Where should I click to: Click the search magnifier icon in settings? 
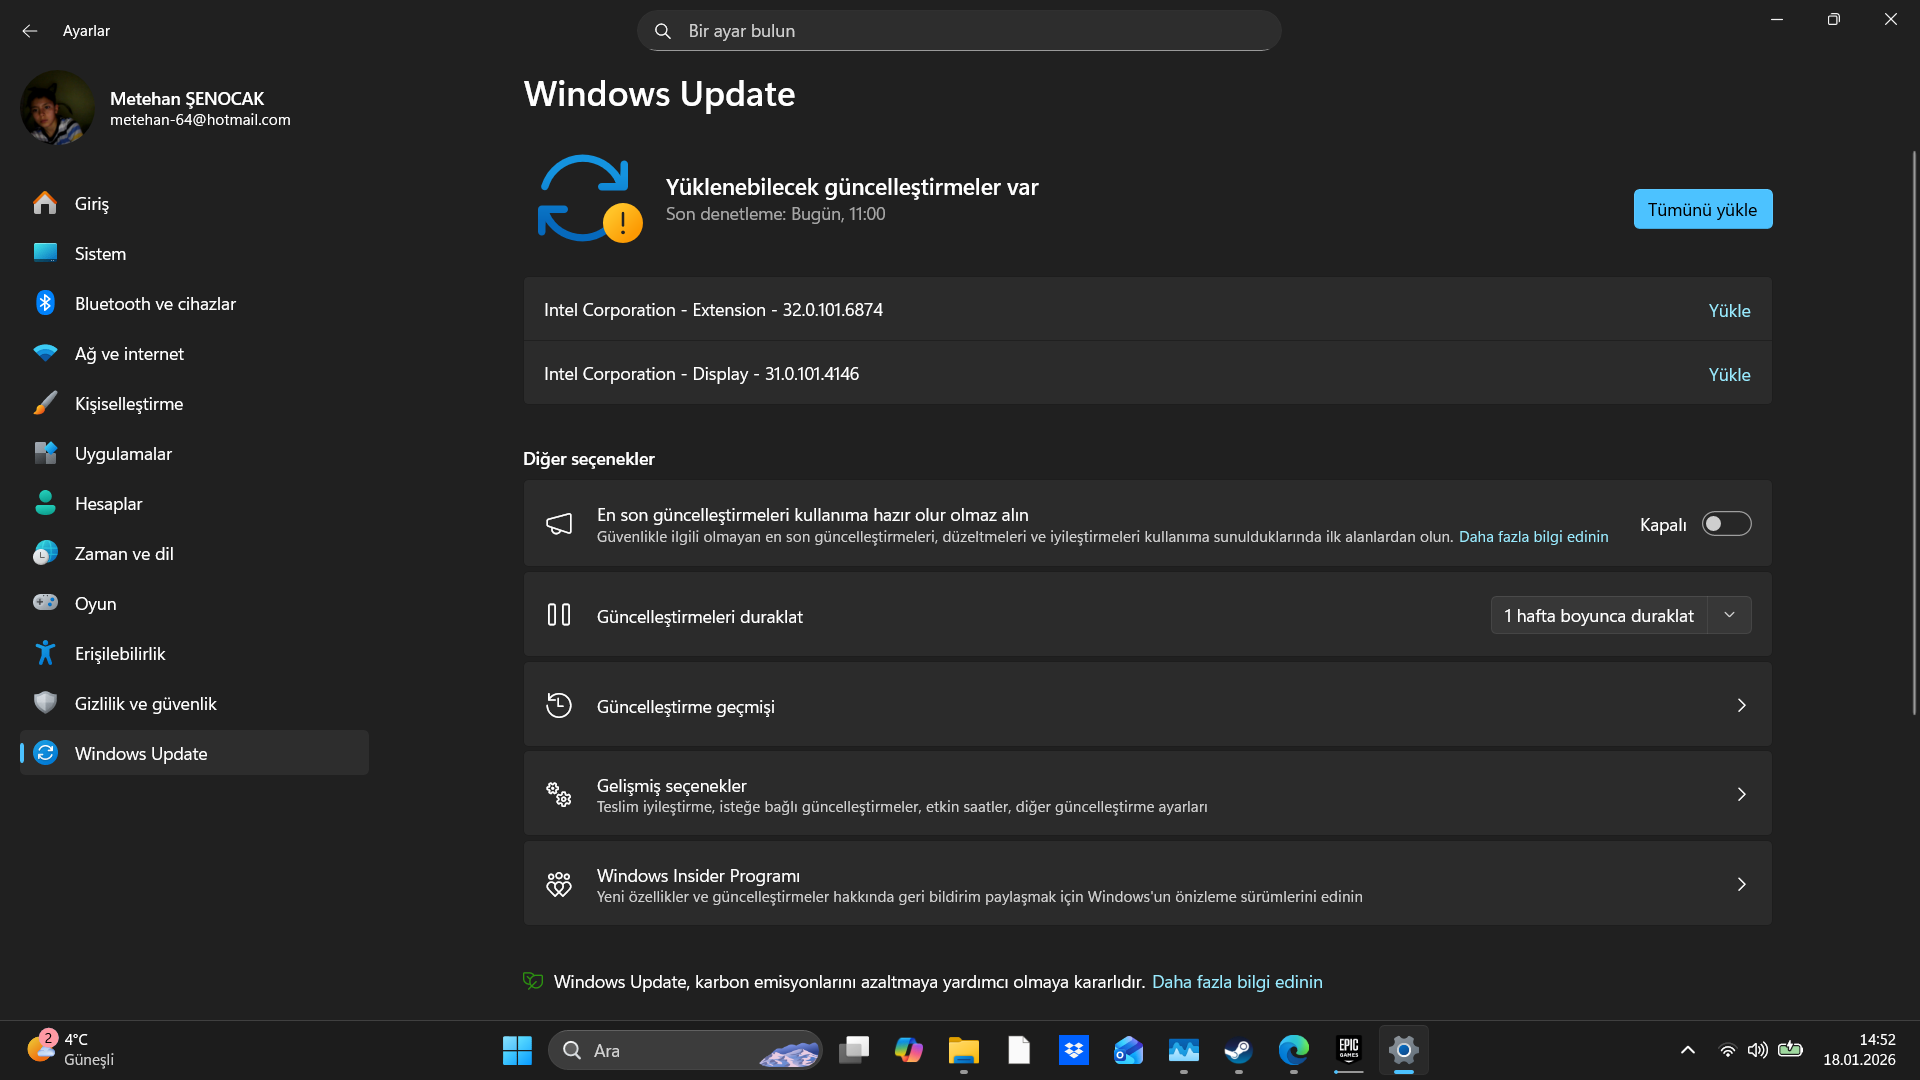(662, 31)
